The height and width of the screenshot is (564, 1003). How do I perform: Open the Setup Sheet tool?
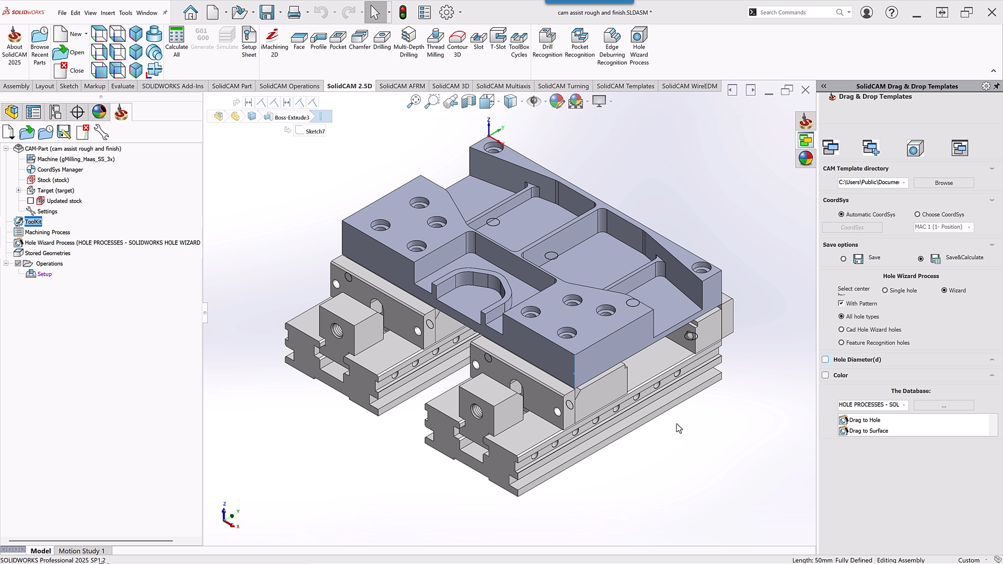point(249,42)
